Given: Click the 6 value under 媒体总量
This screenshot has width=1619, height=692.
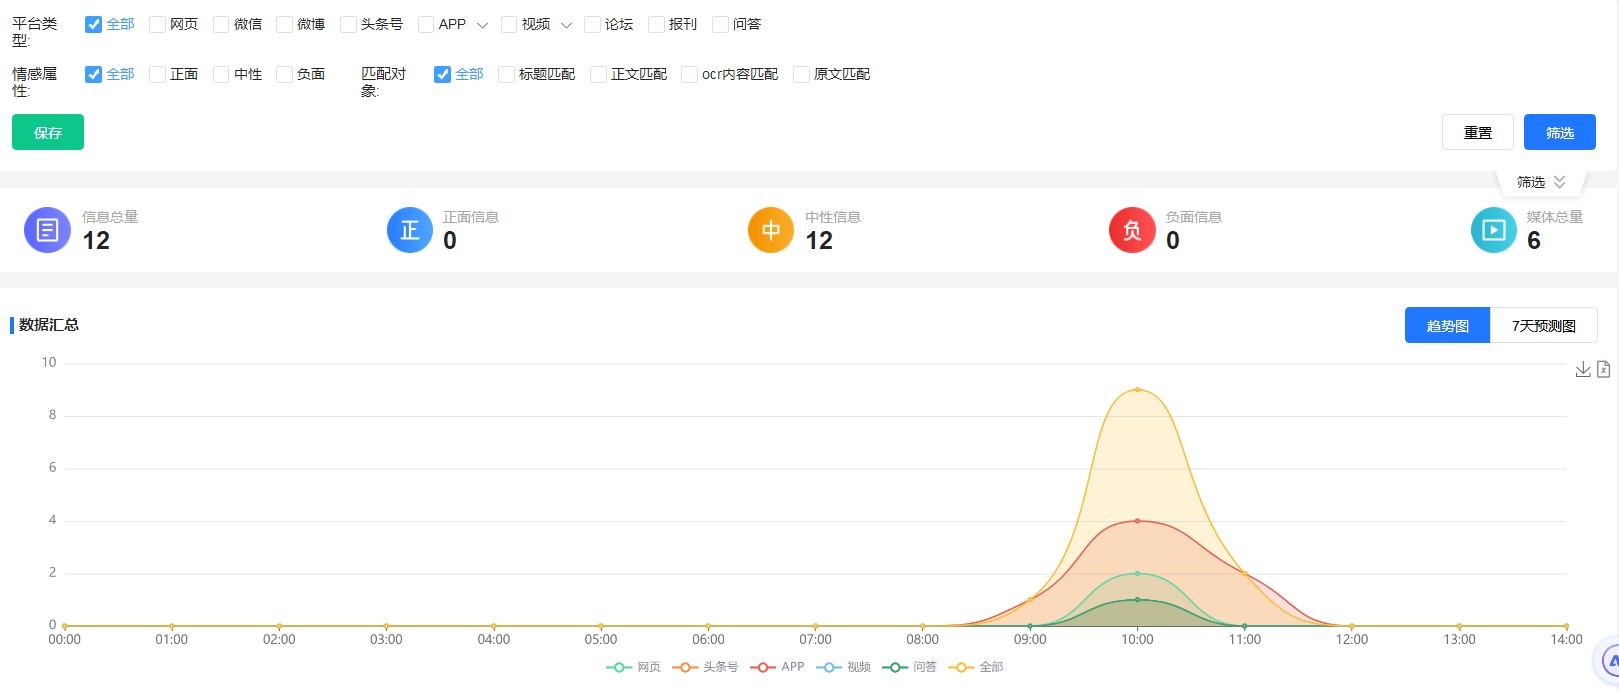Looking at the screenshot, I should coord(1534,241).
